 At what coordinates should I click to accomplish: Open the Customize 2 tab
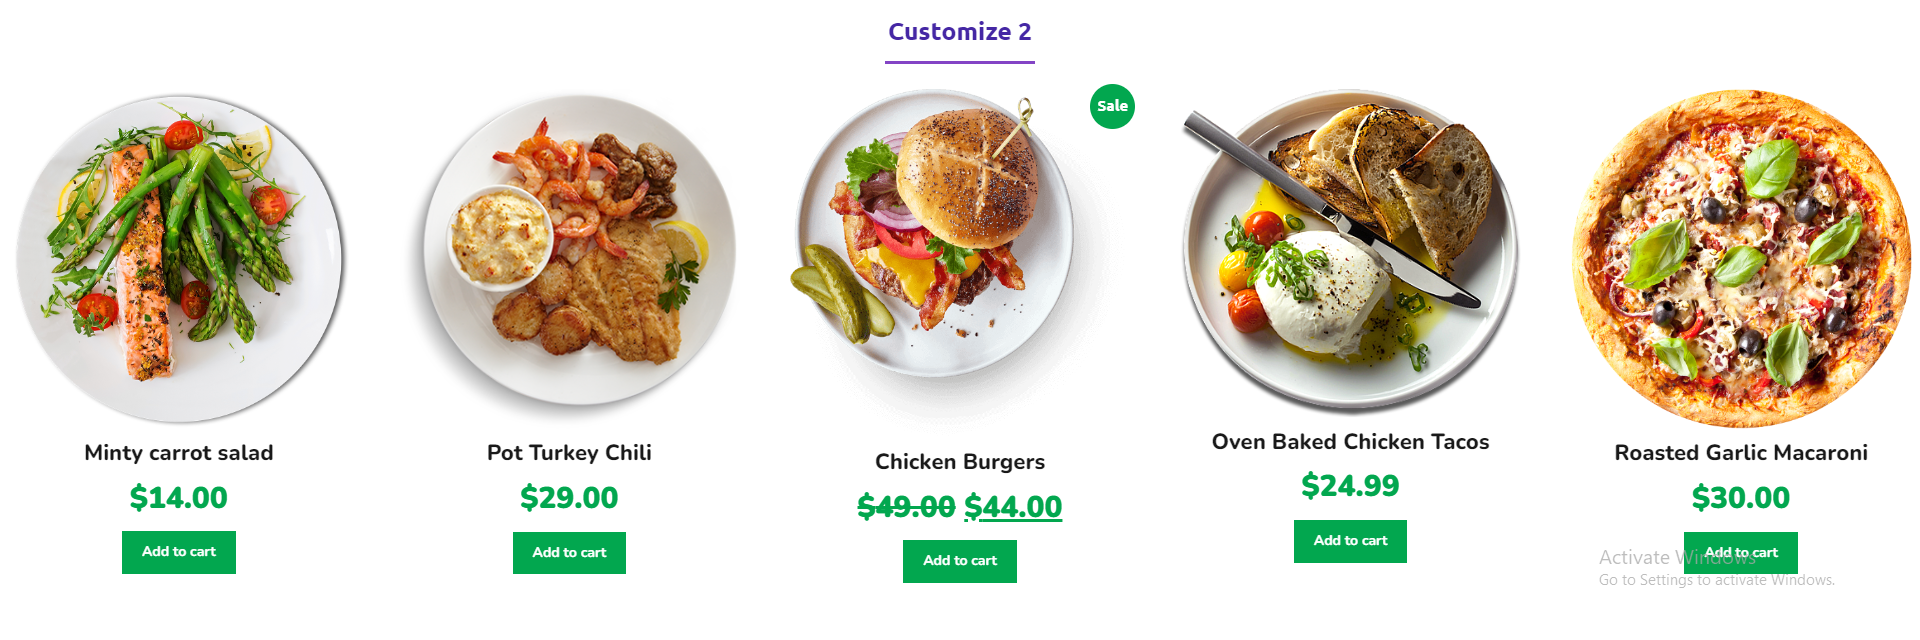959,32
